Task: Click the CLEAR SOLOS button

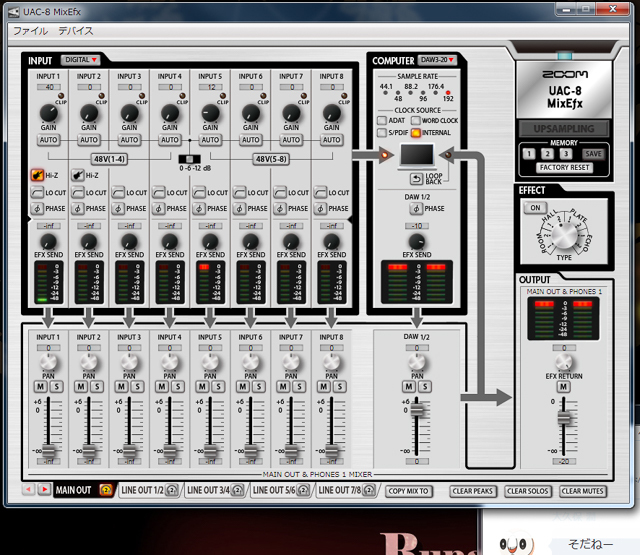Action: click(528, 491)
